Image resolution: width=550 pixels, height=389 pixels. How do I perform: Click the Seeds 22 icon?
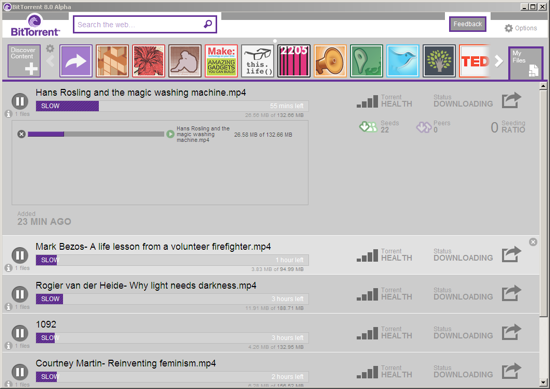pos(368,127)
